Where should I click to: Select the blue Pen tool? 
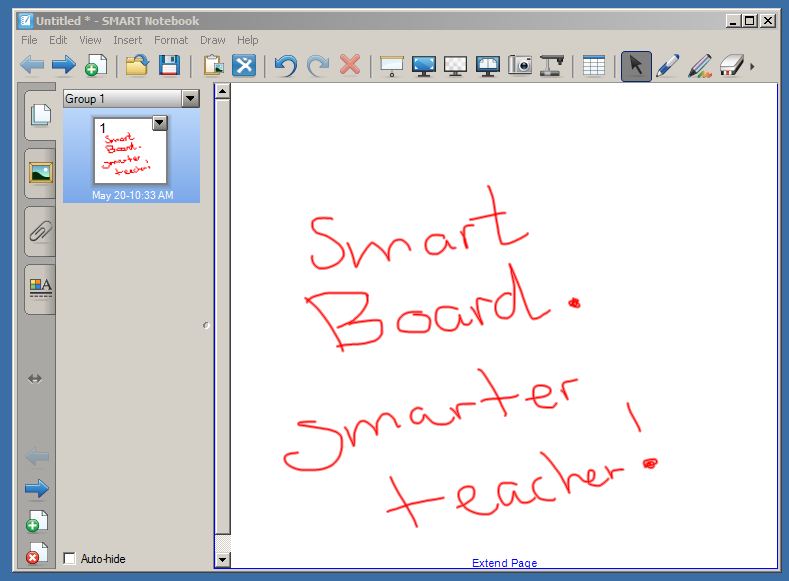[668, 66]
